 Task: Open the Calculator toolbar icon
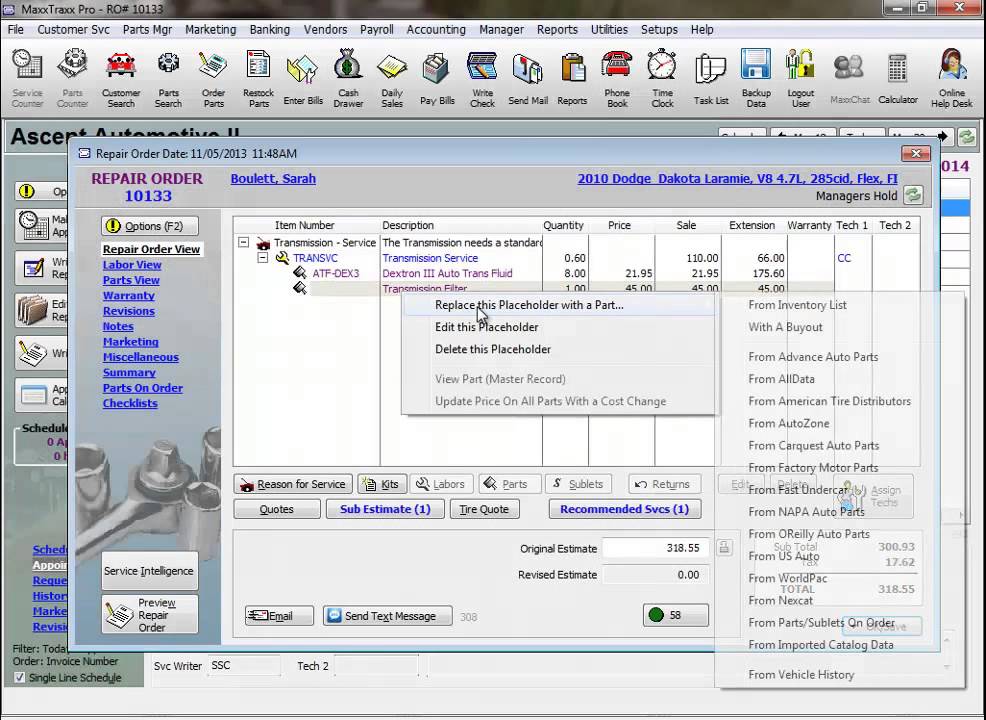click(x=897, y=78)
